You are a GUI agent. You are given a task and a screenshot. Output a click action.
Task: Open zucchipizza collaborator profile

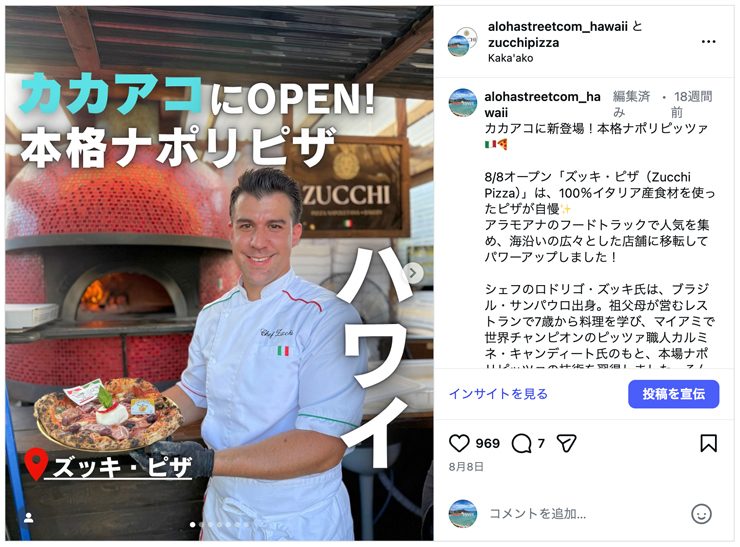tap(523, 42)
